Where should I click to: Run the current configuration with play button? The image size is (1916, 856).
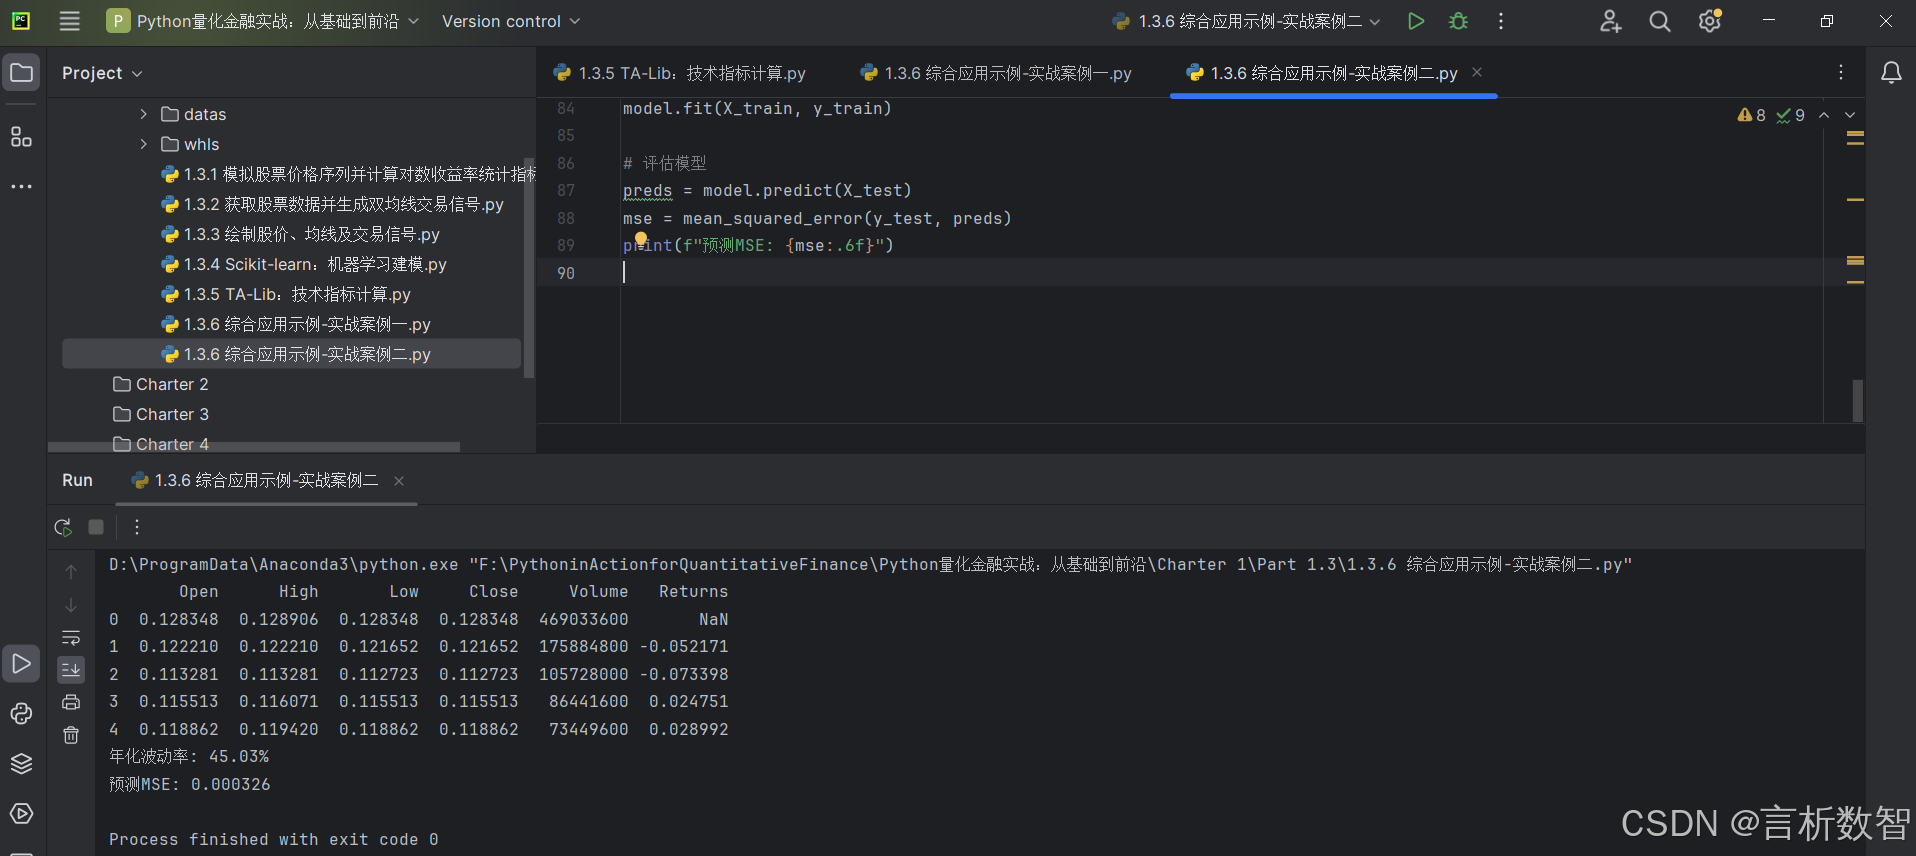tap(1415, 21)
